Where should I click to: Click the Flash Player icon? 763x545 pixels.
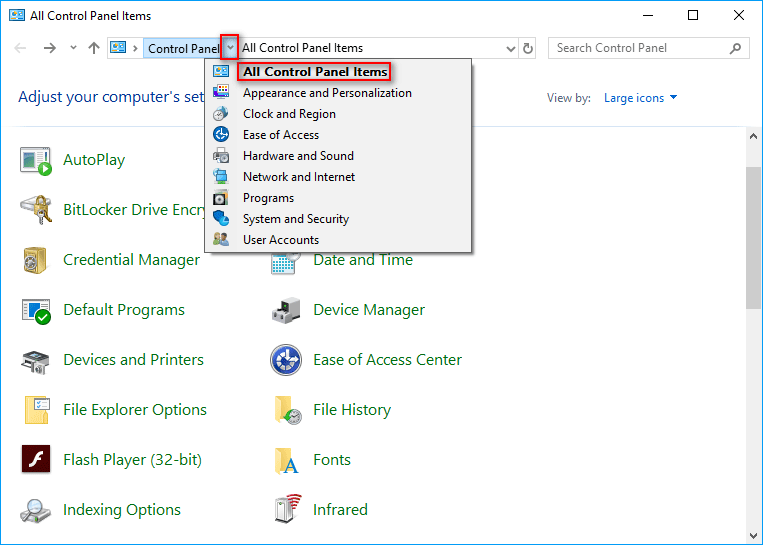(36, 459)
